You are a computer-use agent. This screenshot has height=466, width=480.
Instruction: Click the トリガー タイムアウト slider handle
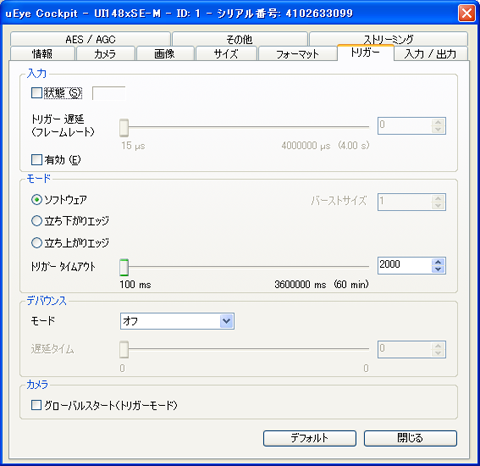[124, 267]
